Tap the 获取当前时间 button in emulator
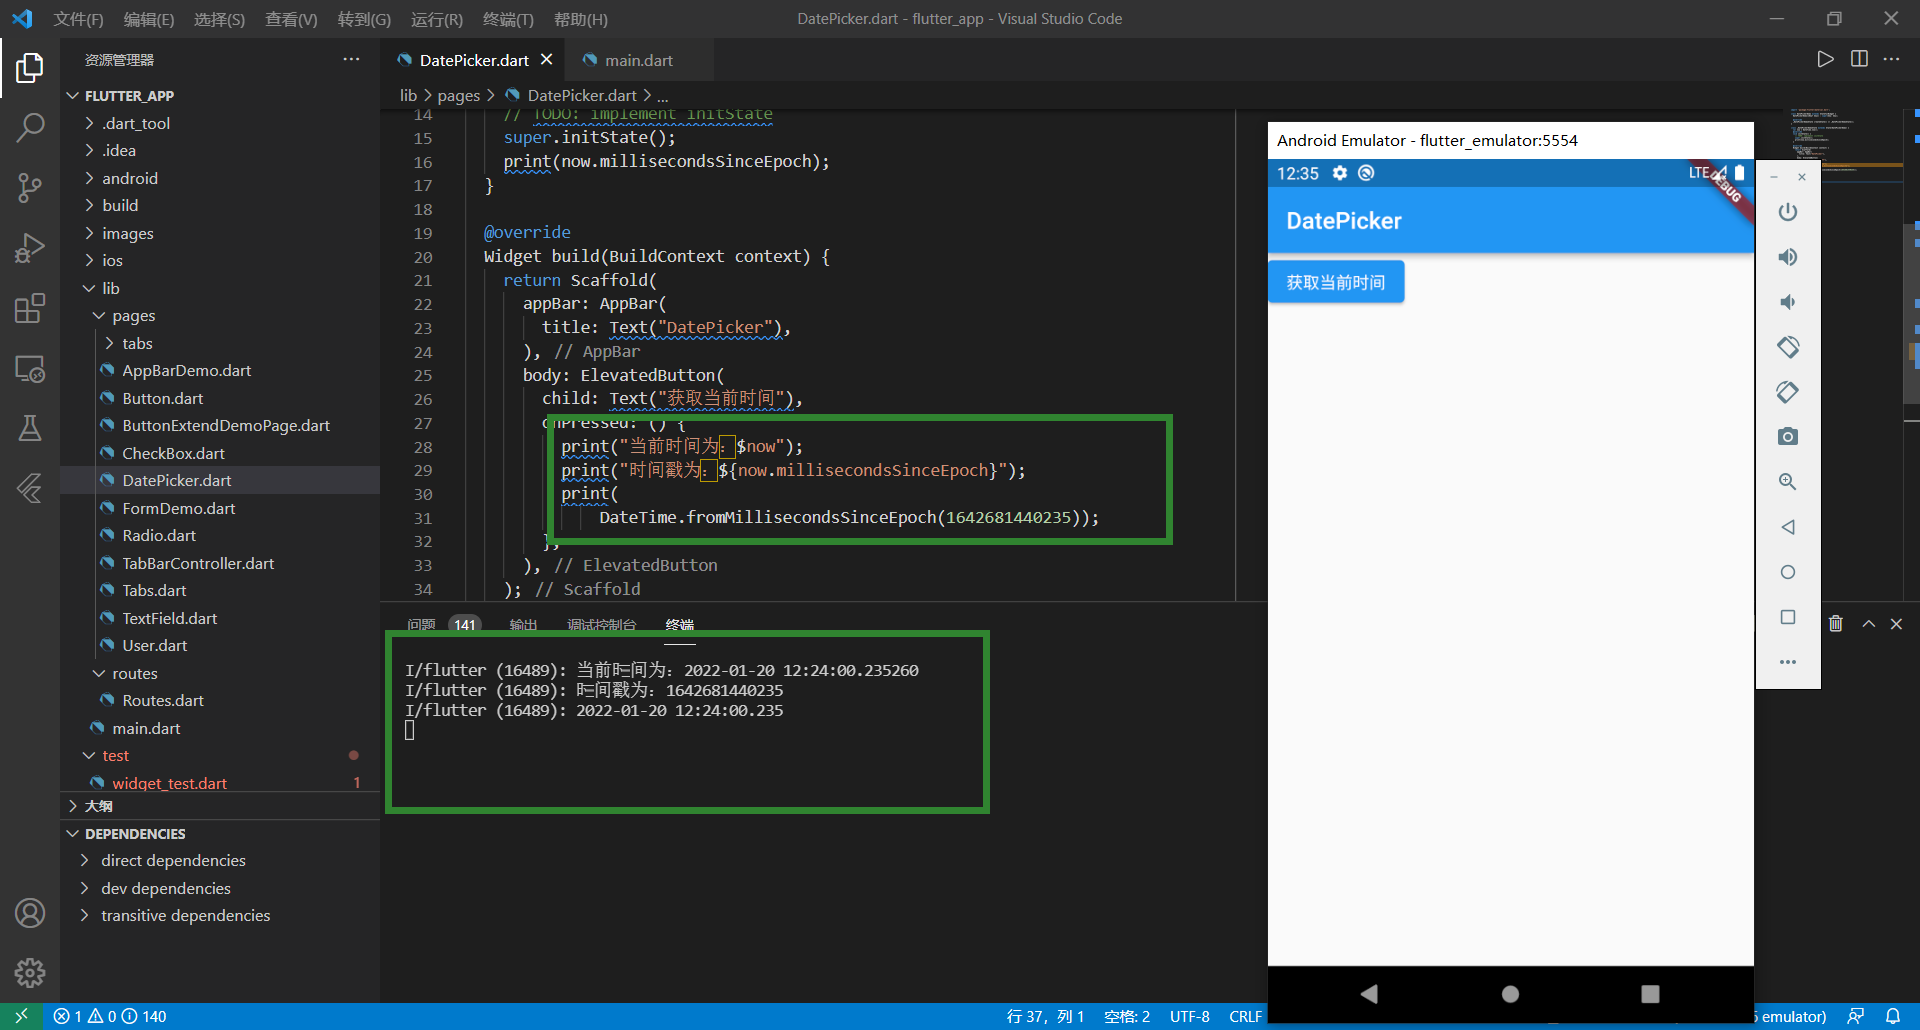1920x1030 pixels. tap(1336, 282)
